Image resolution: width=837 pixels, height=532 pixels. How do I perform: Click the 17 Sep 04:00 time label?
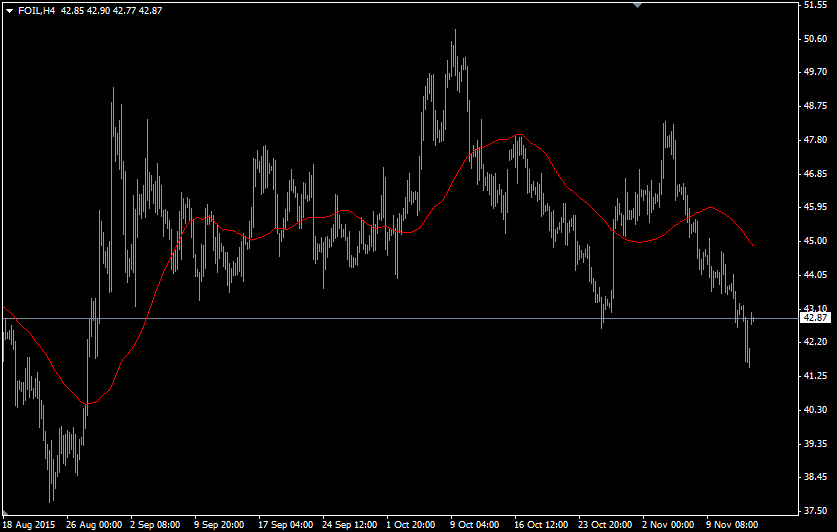(x=286, y=525)
